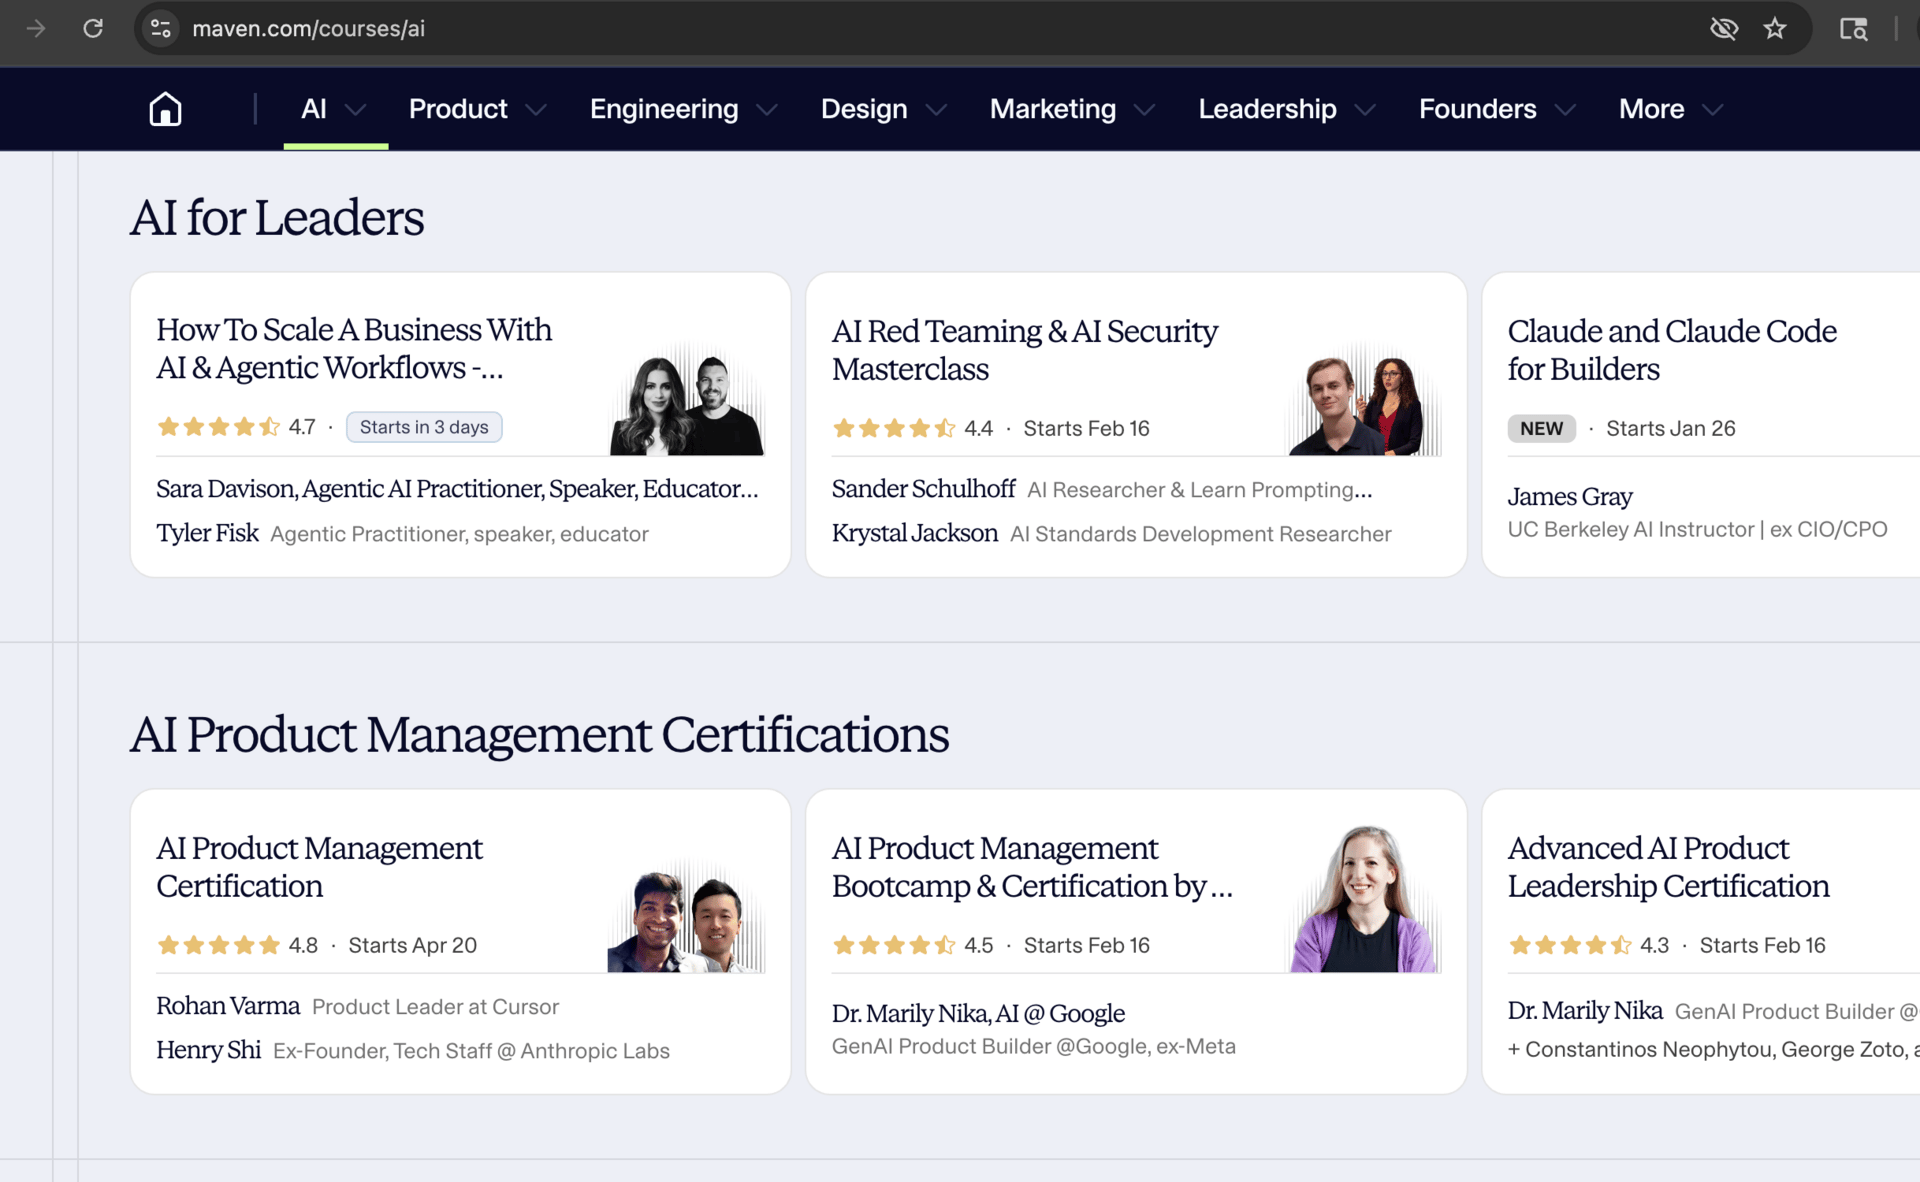Bookmark this page with star icon
Viewport: 1920px width, 1182px height.
[x=1774, y=28]
